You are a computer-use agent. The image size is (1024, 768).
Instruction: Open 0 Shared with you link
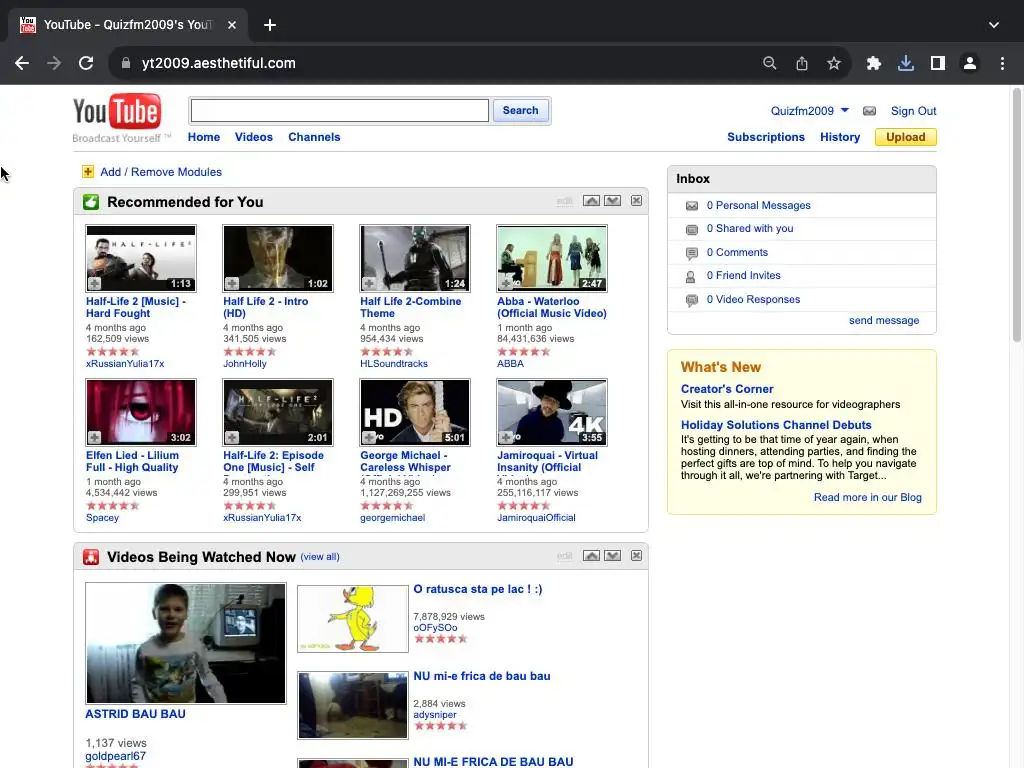(x=750, y=229)
